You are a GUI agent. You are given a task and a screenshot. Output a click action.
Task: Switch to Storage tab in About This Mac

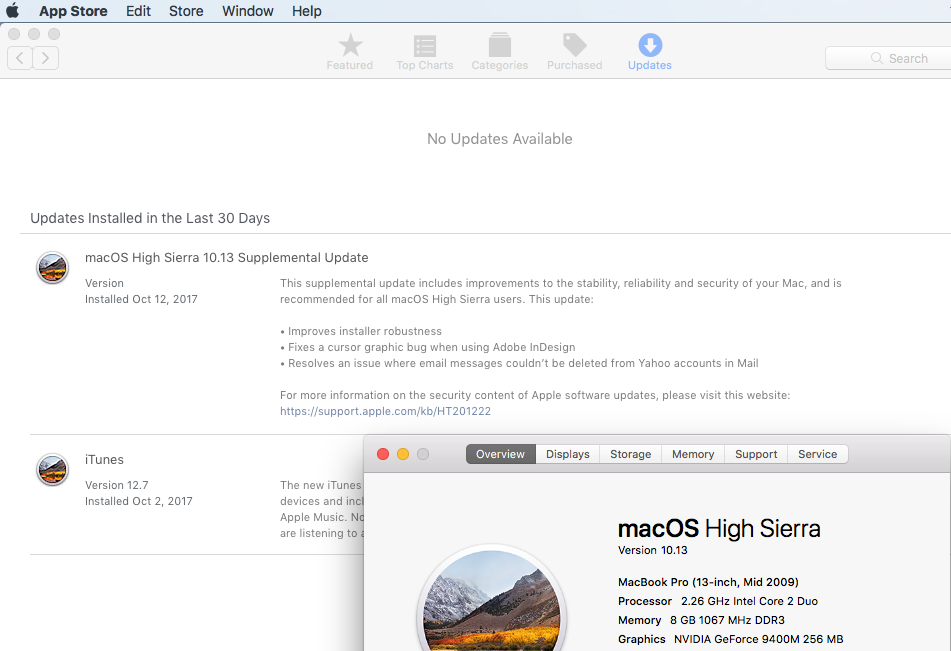tap(631, 454)
